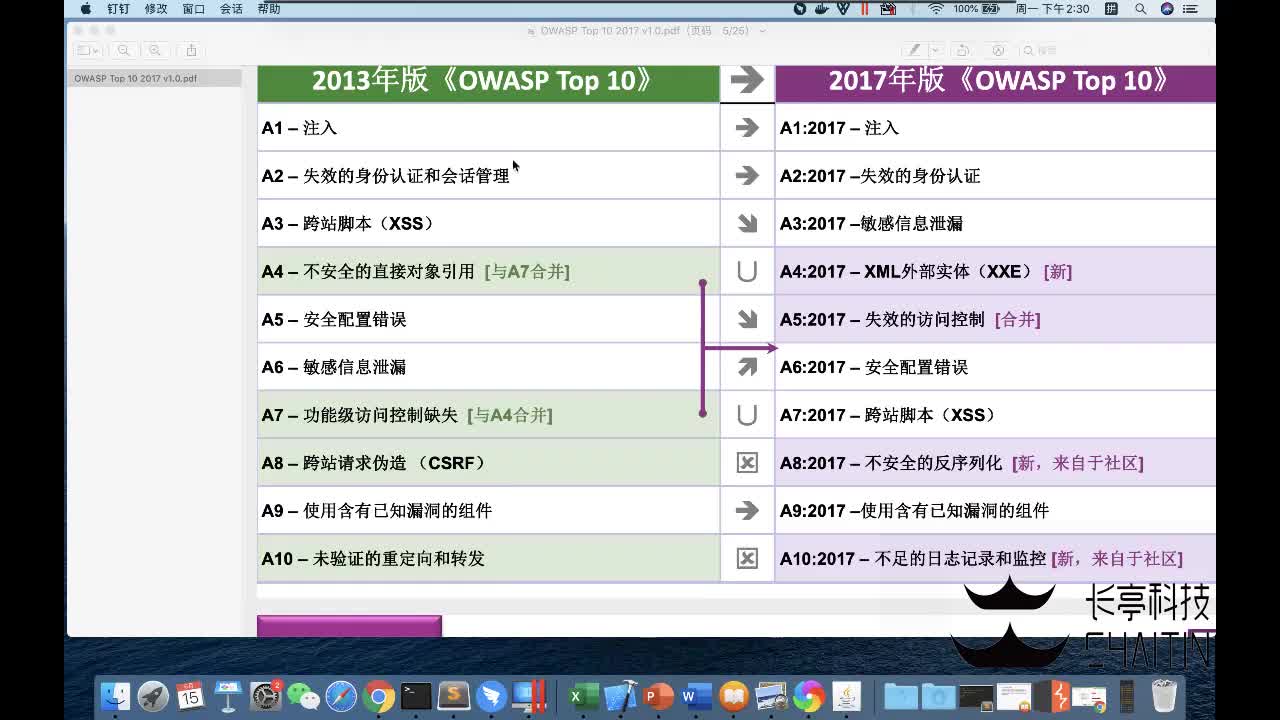Click the A8 – 跨站请求伪造（CSRF） row
This screenshot has width=1280, height=720.
coord(488,463)
